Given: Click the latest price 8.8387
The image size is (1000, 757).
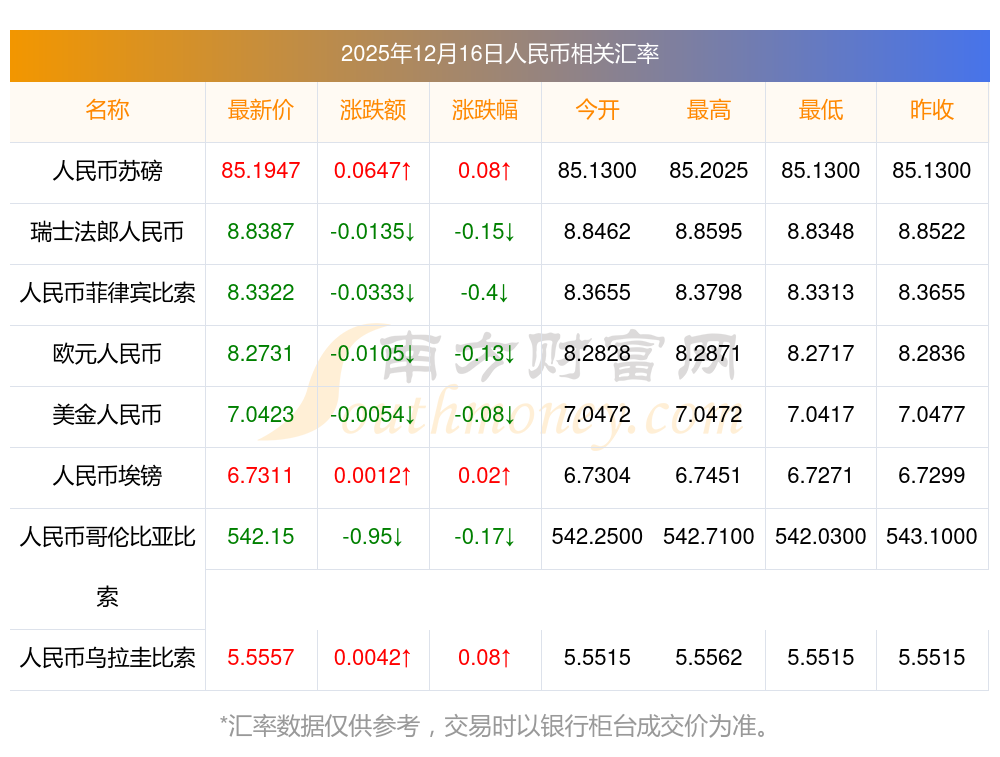Looking at the screenshot, I should (261, 231).
